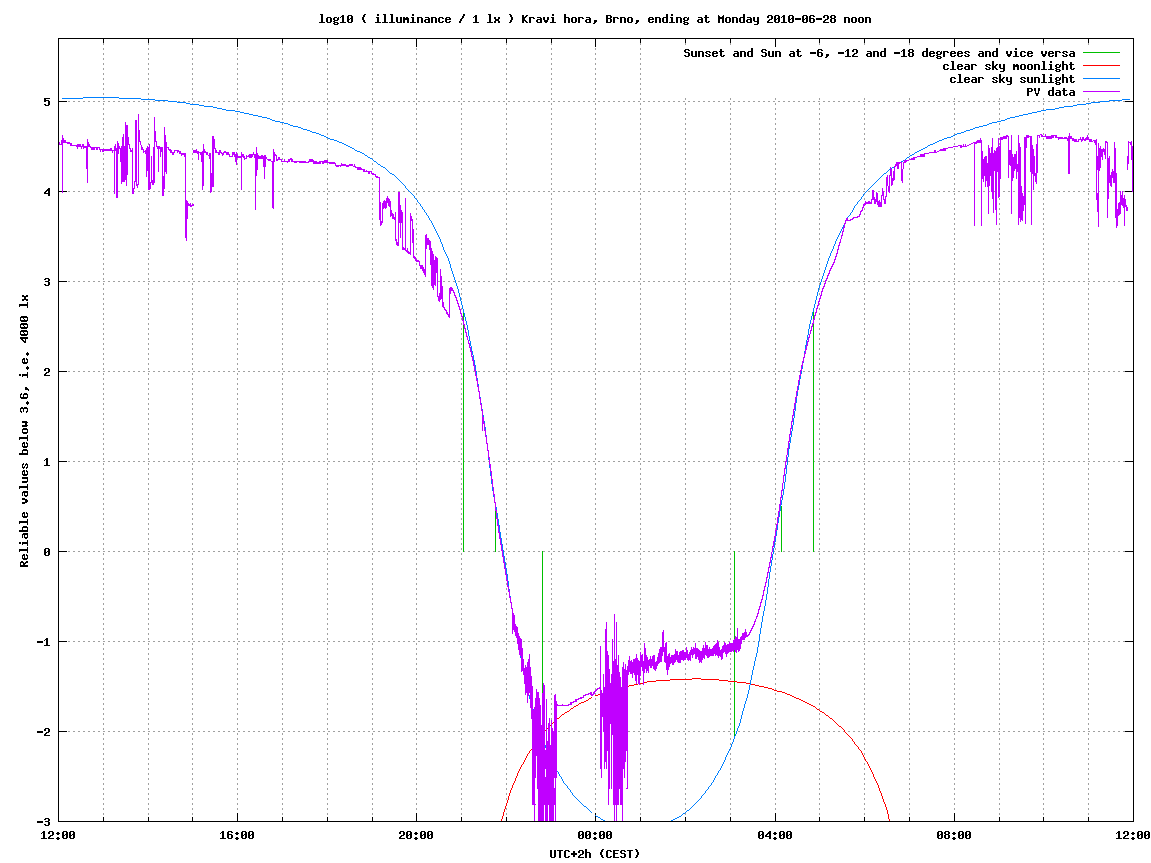
Task: Click the '00:00' x-axis tick label
Action: 595,836
